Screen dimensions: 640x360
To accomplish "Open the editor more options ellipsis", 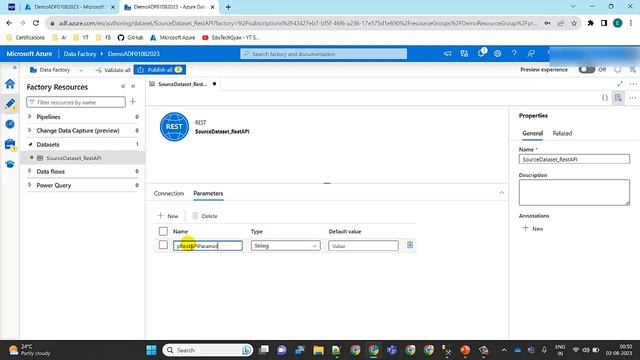I will pos(632,98).
